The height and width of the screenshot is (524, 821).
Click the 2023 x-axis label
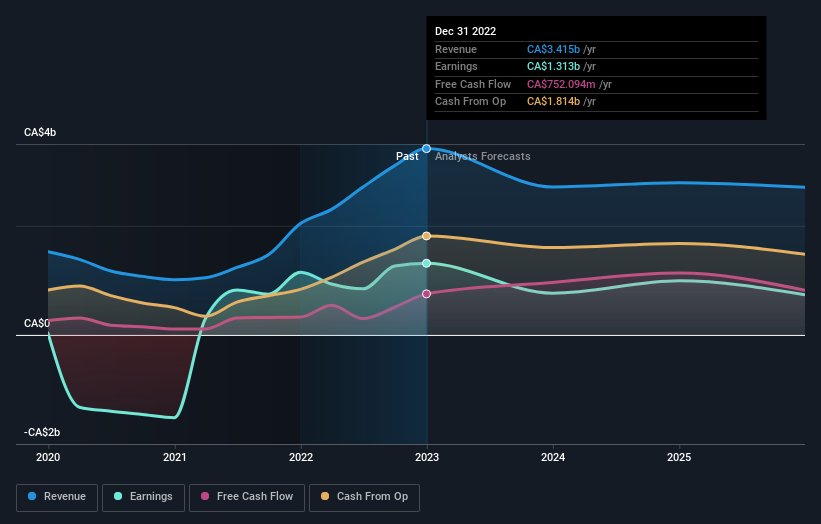[427, 457]
